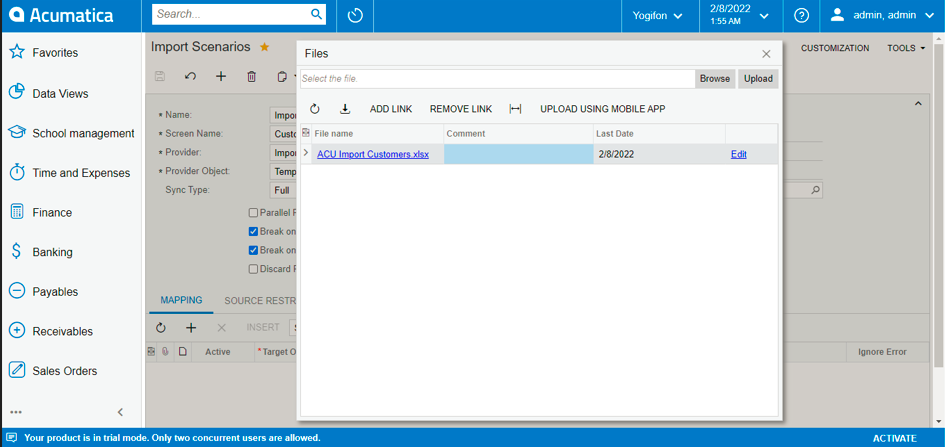Click the Select the file input field

point(498,79)
